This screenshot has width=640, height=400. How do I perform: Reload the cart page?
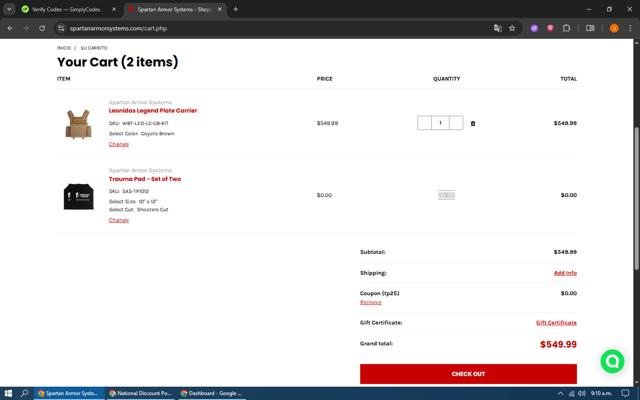pos(42,28)
